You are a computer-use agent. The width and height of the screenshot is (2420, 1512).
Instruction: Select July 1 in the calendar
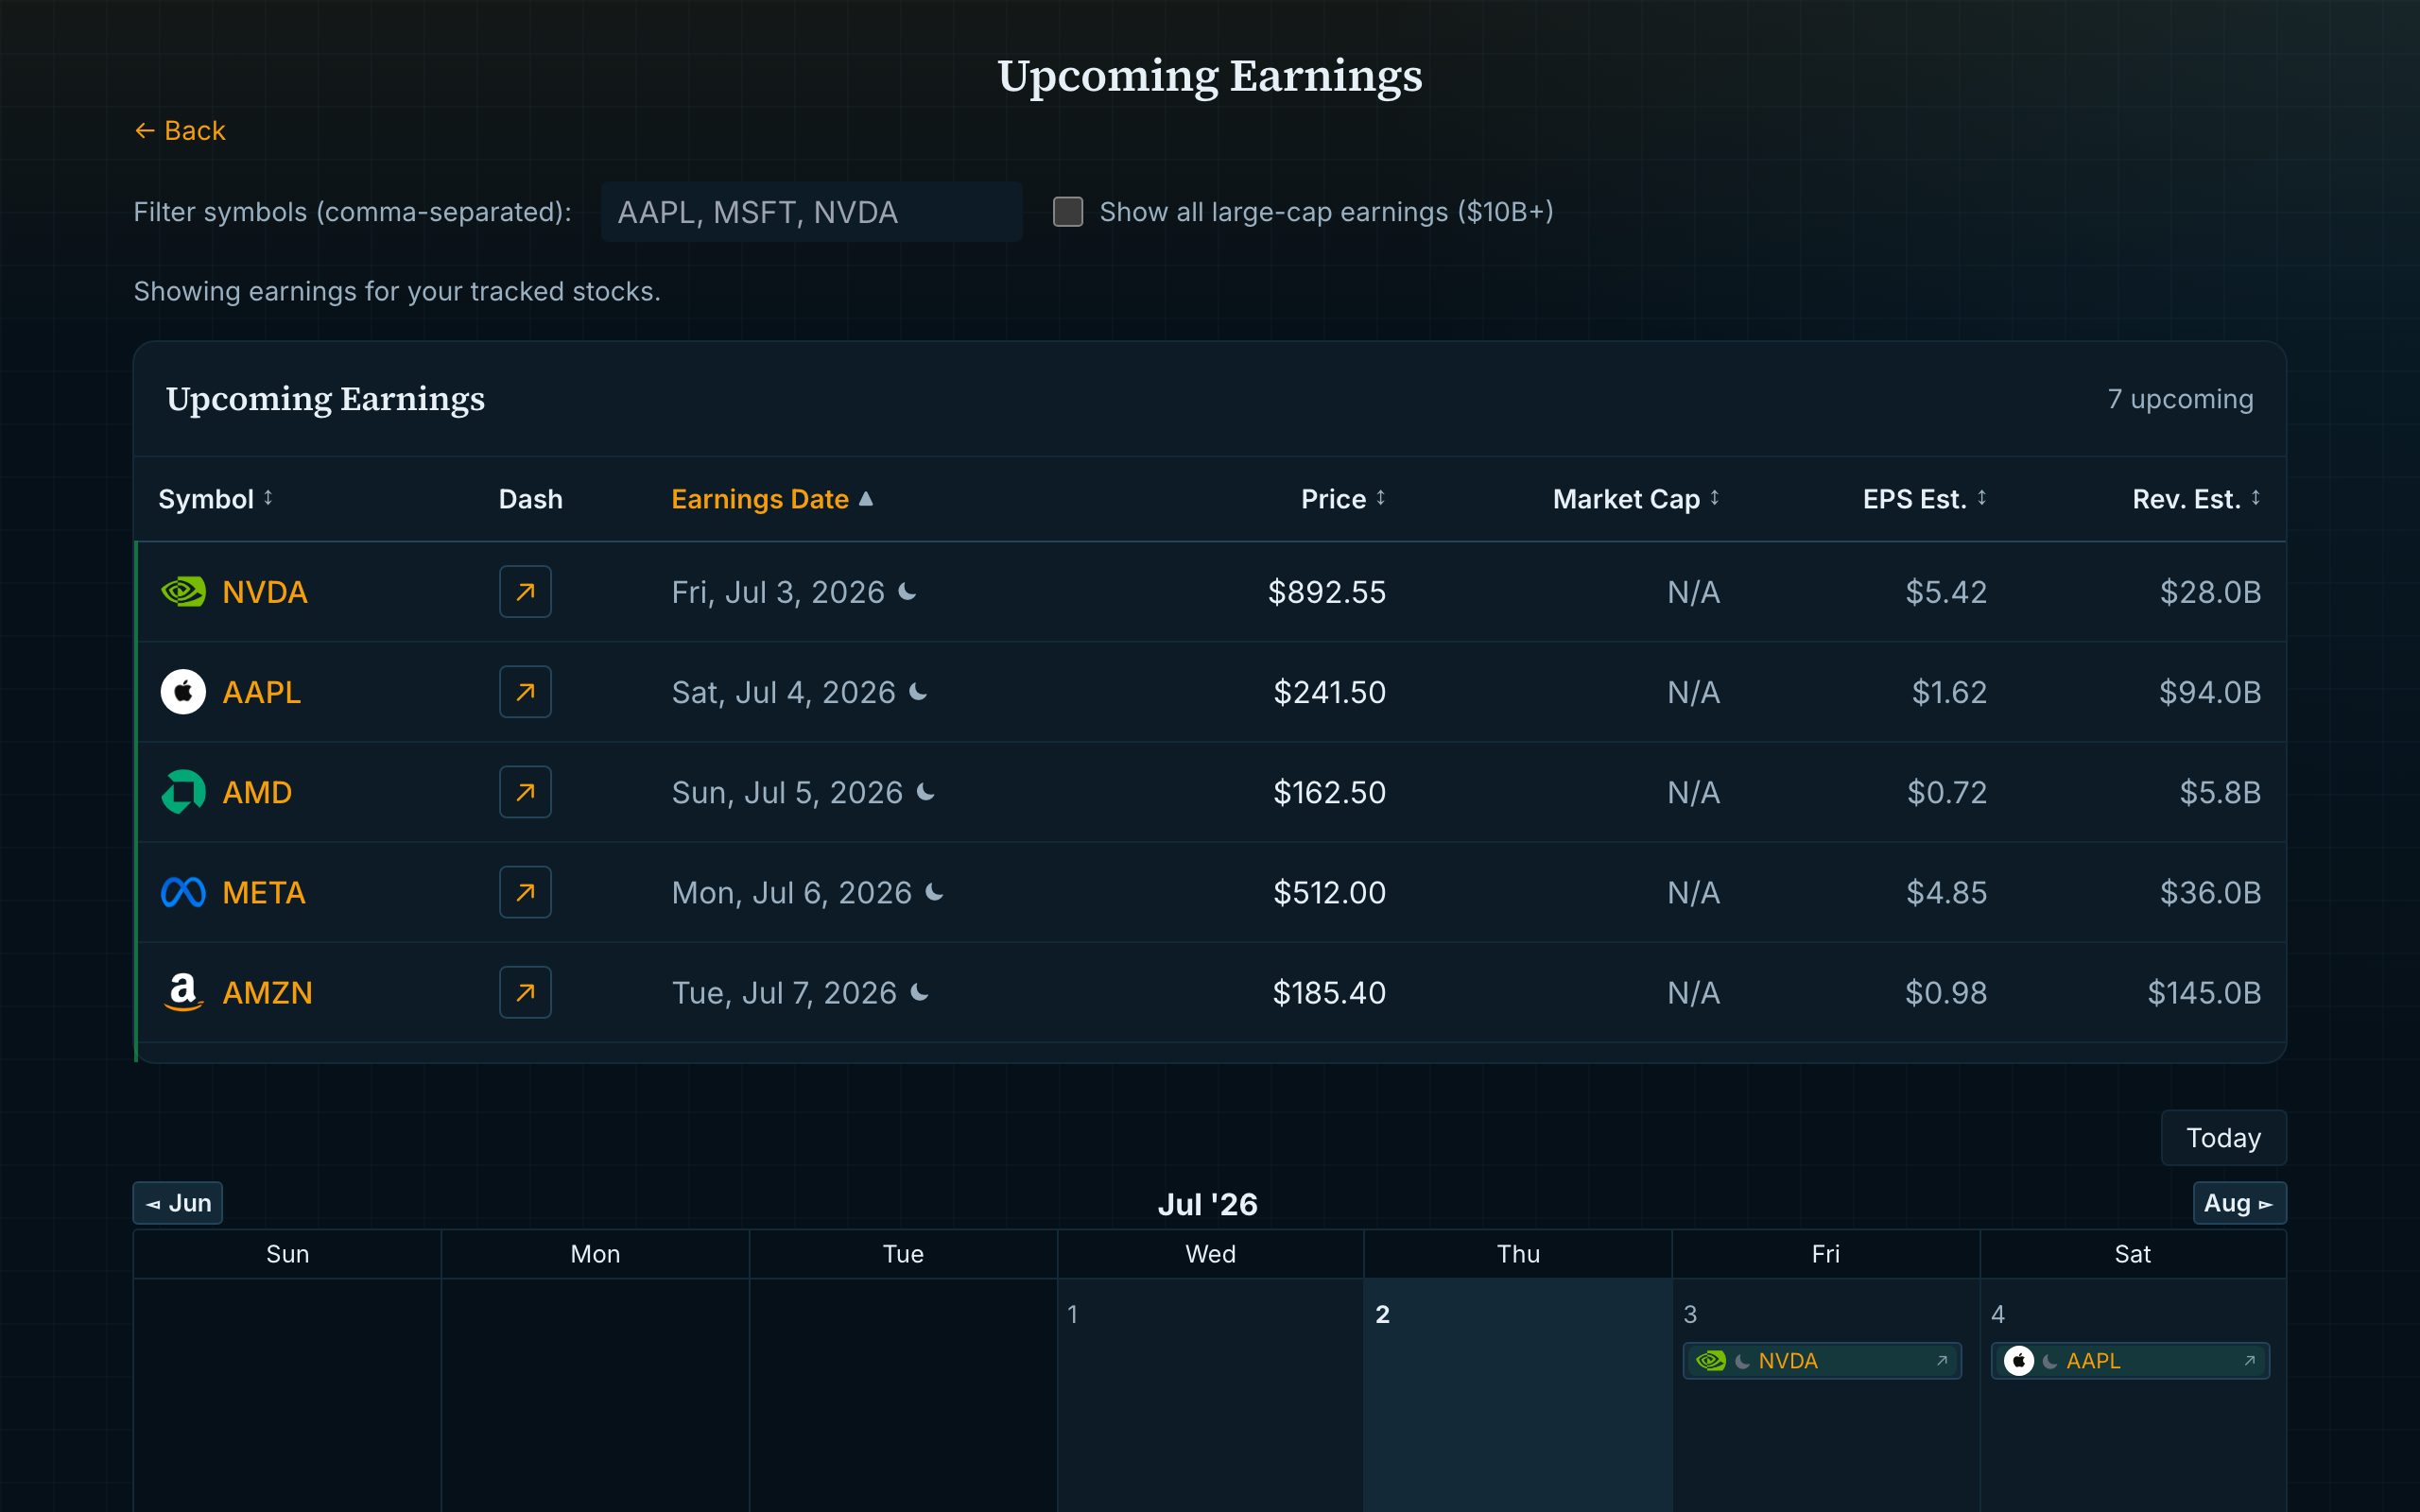coord(1210,1395)
